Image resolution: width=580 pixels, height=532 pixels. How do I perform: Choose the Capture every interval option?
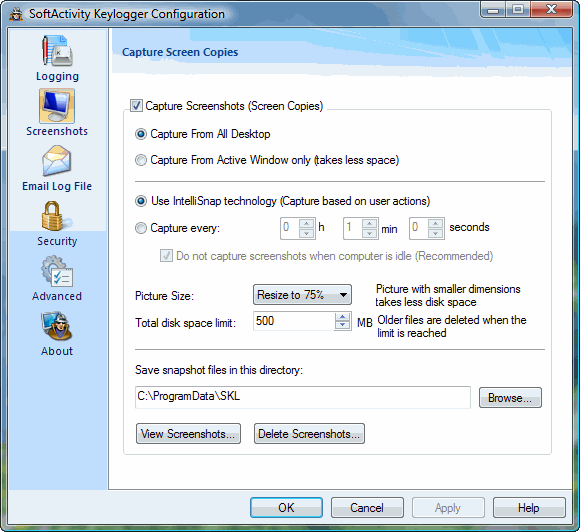coord(141,228)
